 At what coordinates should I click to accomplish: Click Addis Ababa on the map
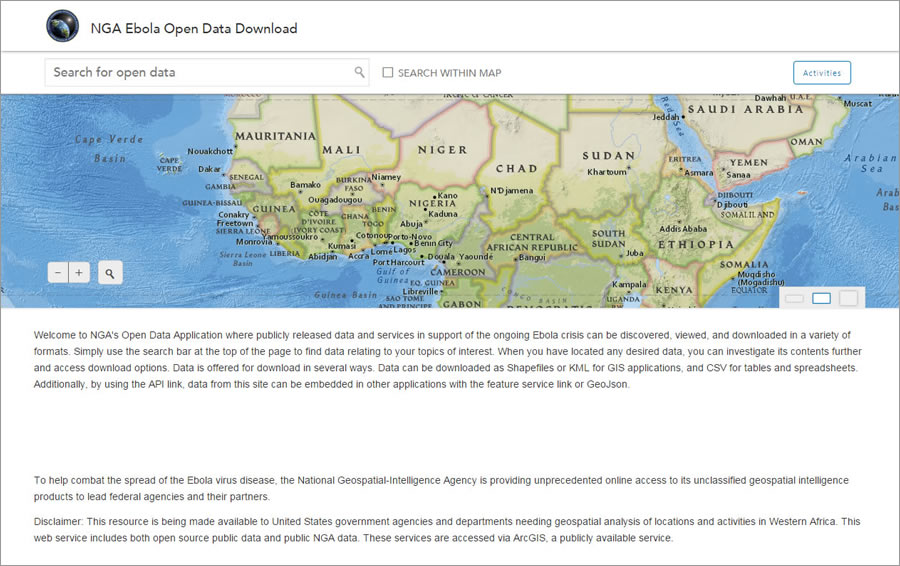point(683,228)
